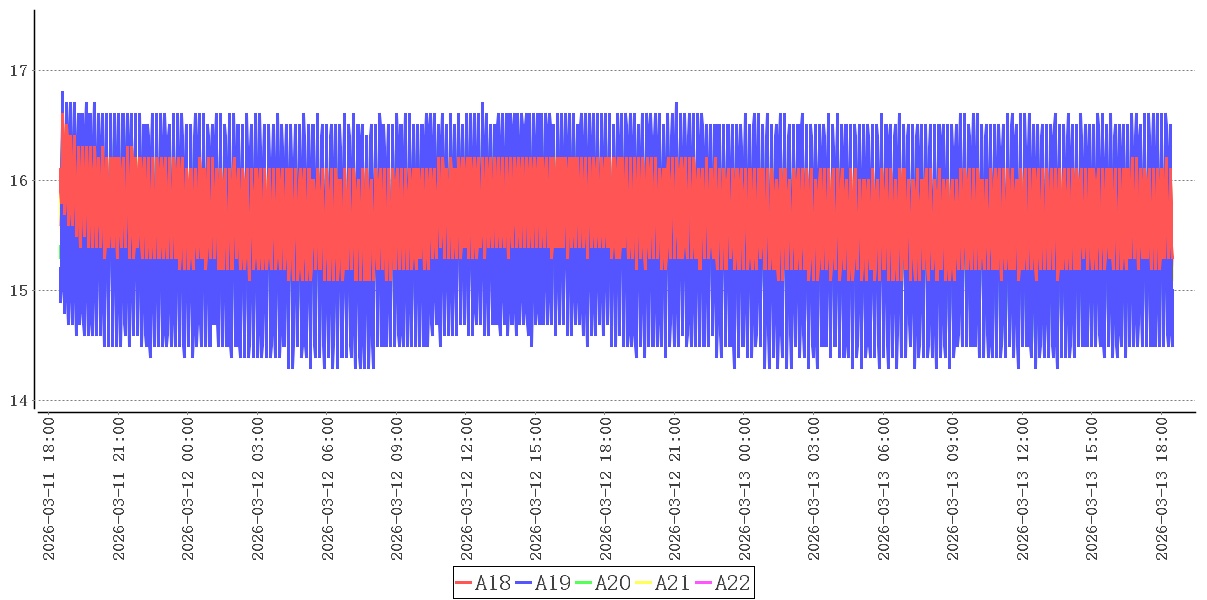Click the 2026-03-12 12:00 time axis tick label
This screenshot has width=1207, height=600.
point(467,489)
